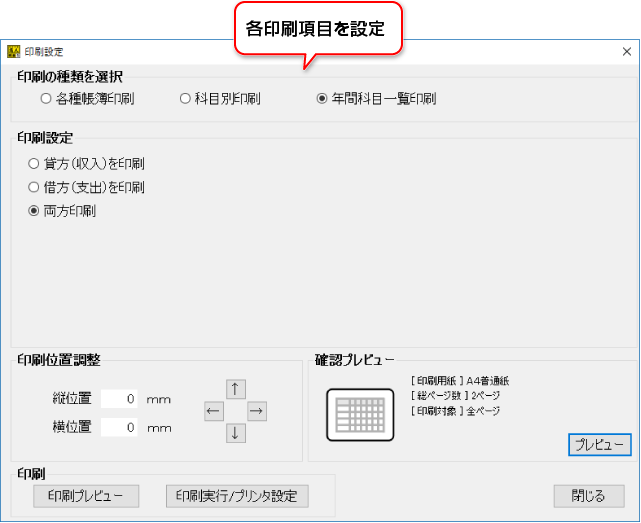Viewport: 641px width, 523px height.
Task: Click the right arrow position button
Action: point(257,411)
